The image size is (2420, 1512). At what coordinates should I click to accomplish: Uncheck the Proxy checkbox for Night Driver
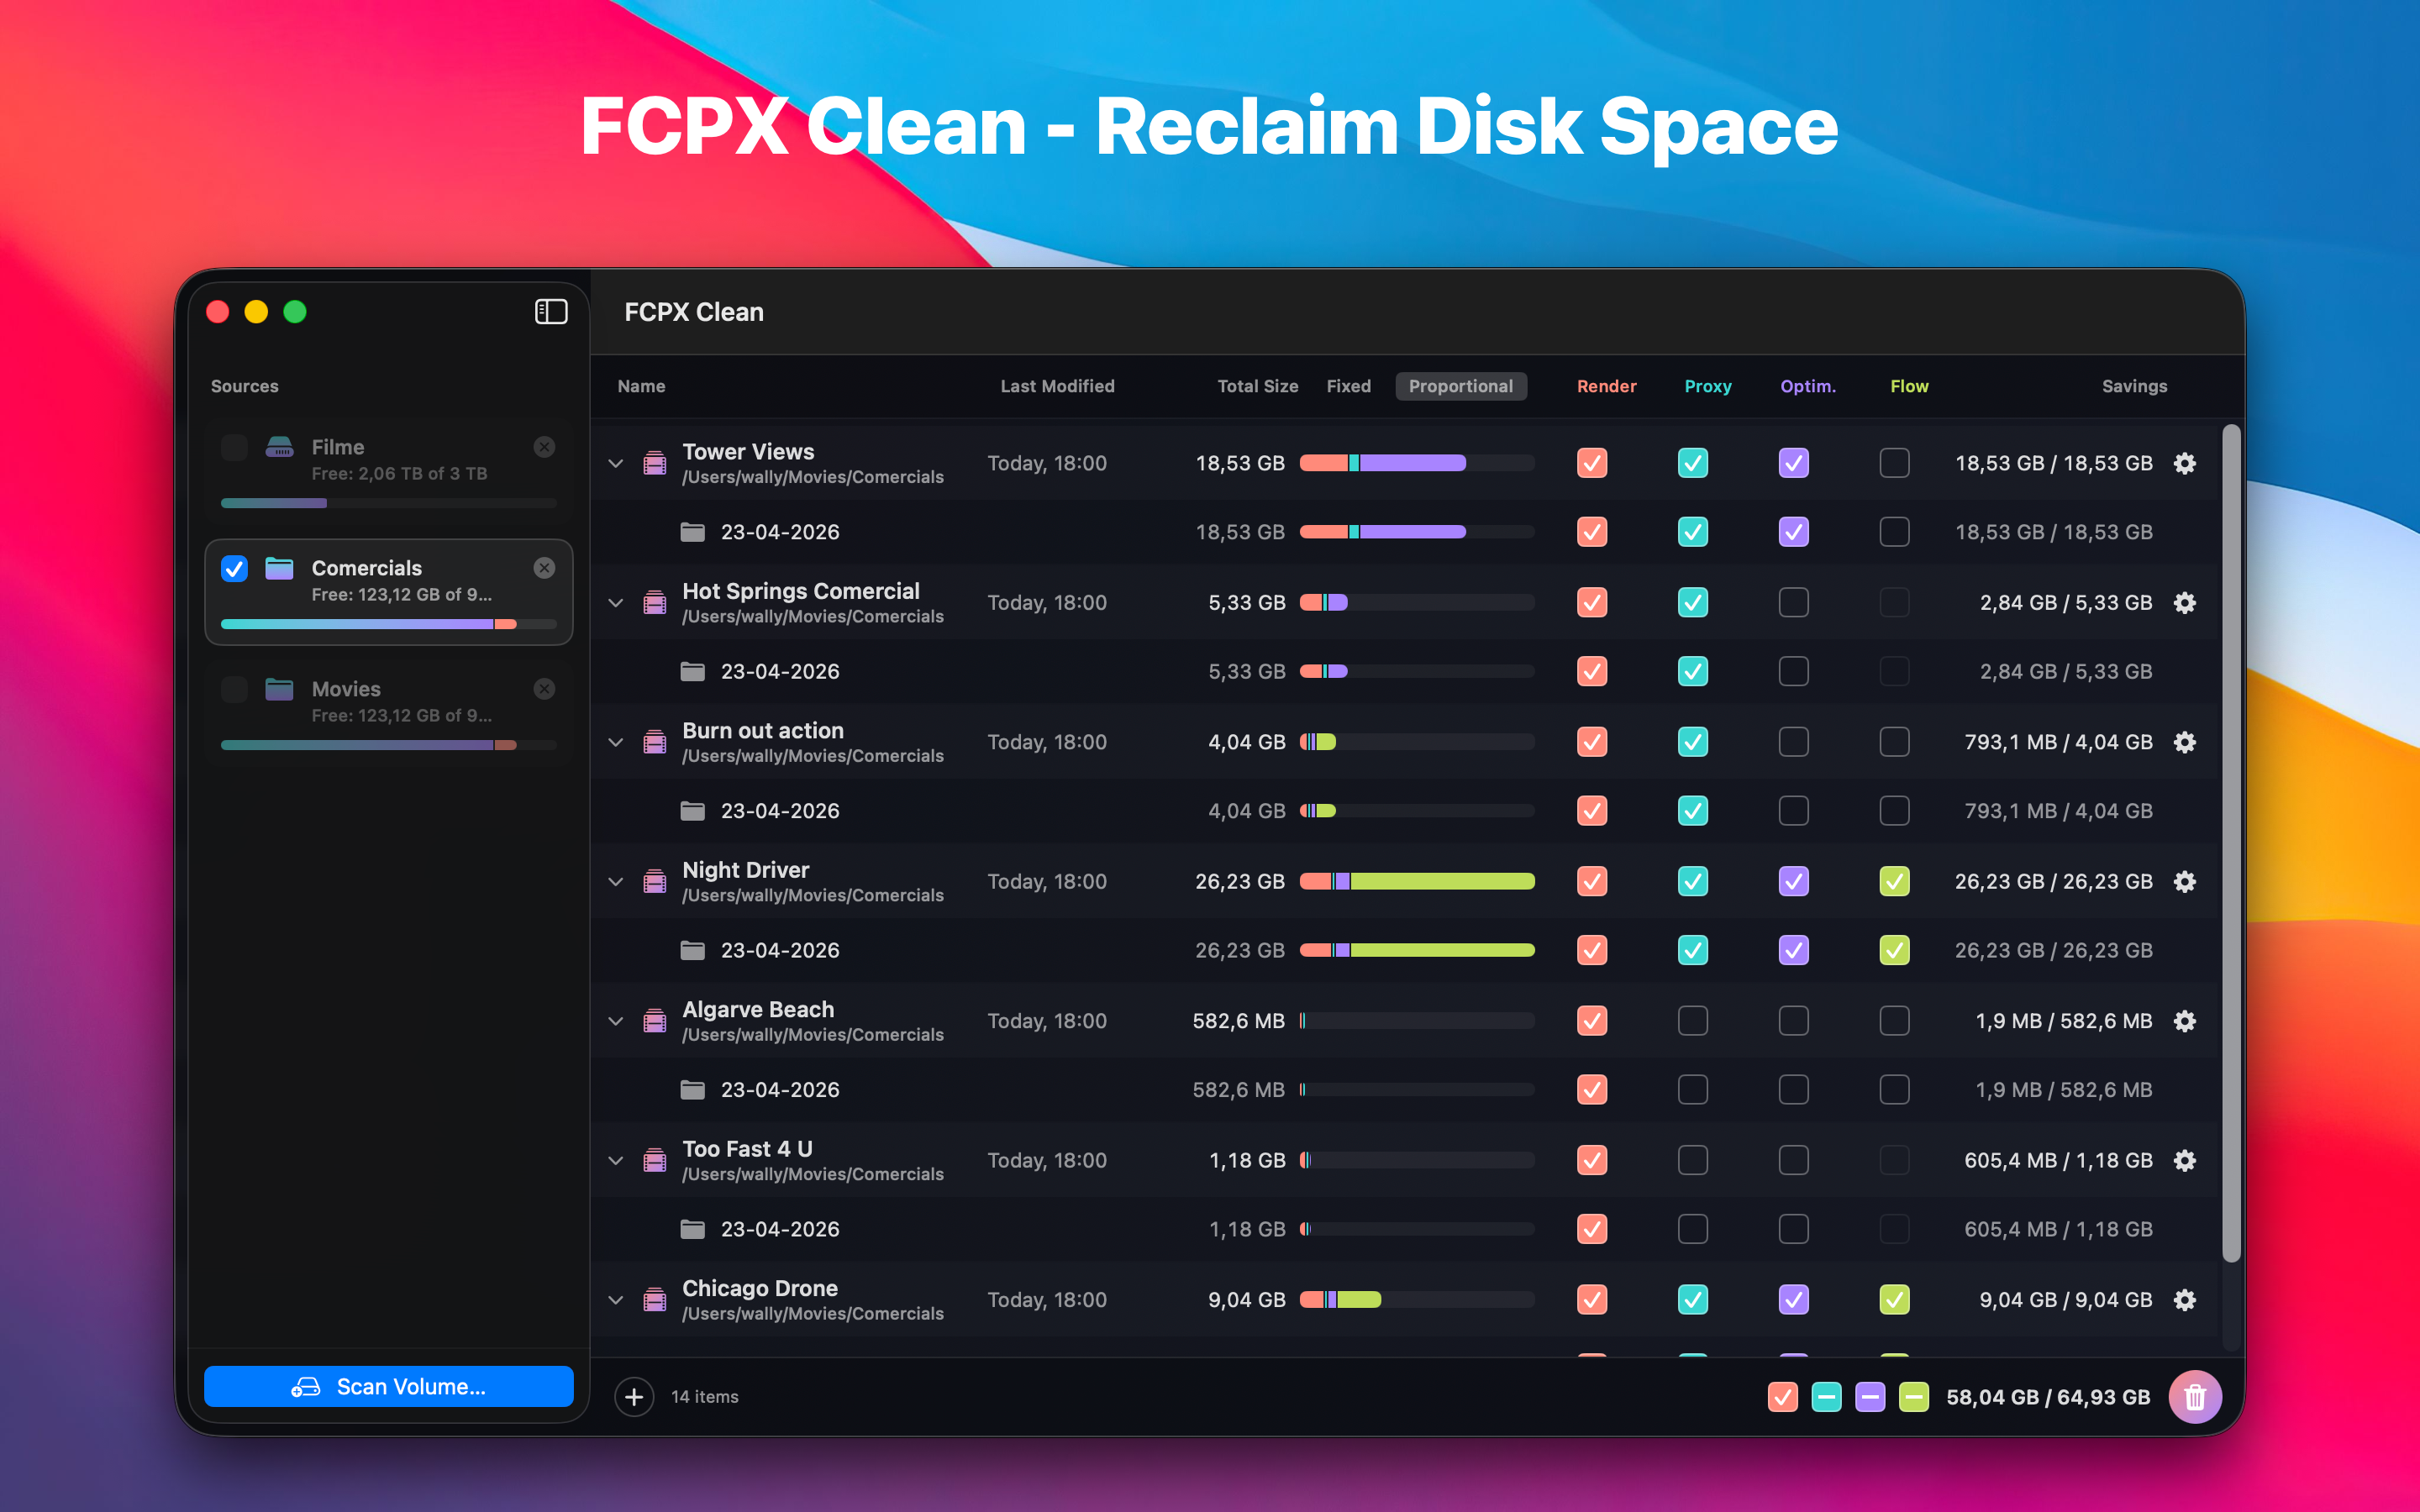(1693, 881)
